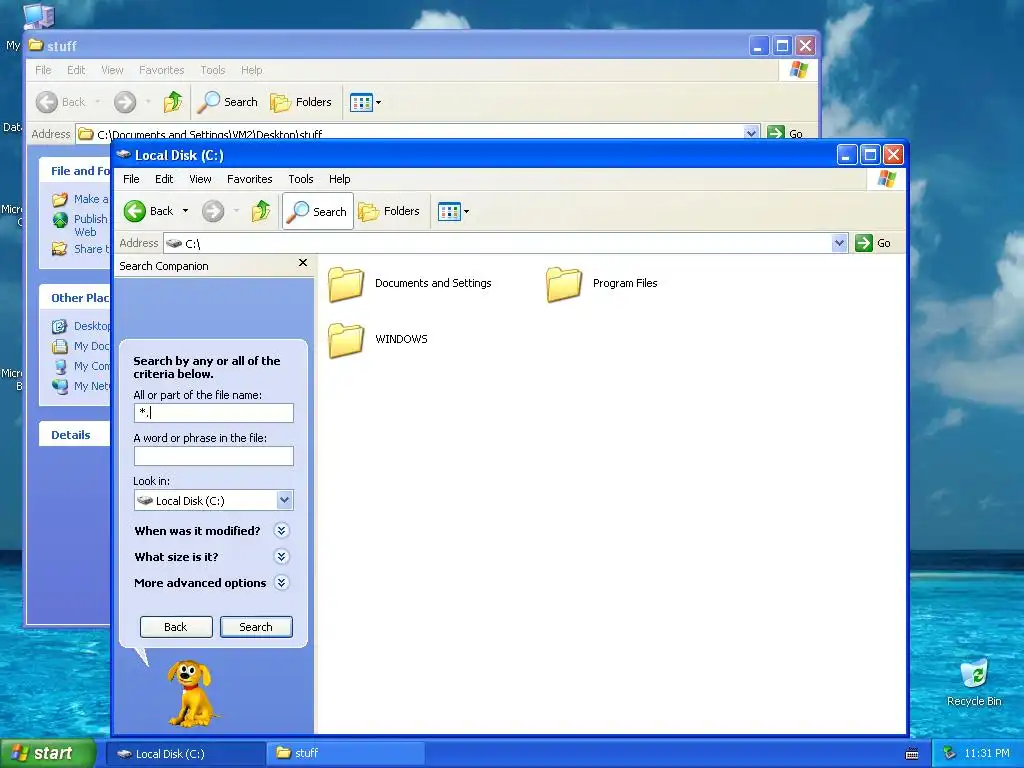Click Go button in Local Disk window
This screenshot has width=1024, height=768.
(873, 243)
